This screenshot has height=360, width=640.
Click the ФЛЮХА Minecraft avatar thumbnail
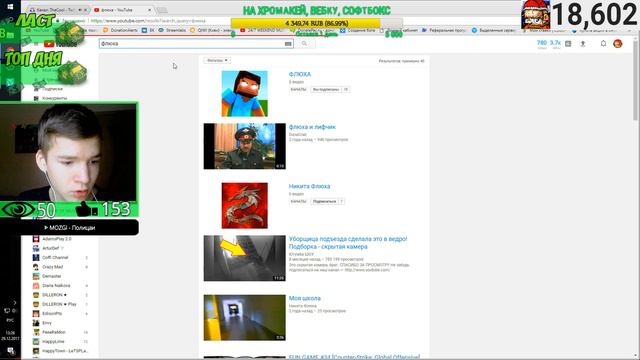[x=244, y=93]
